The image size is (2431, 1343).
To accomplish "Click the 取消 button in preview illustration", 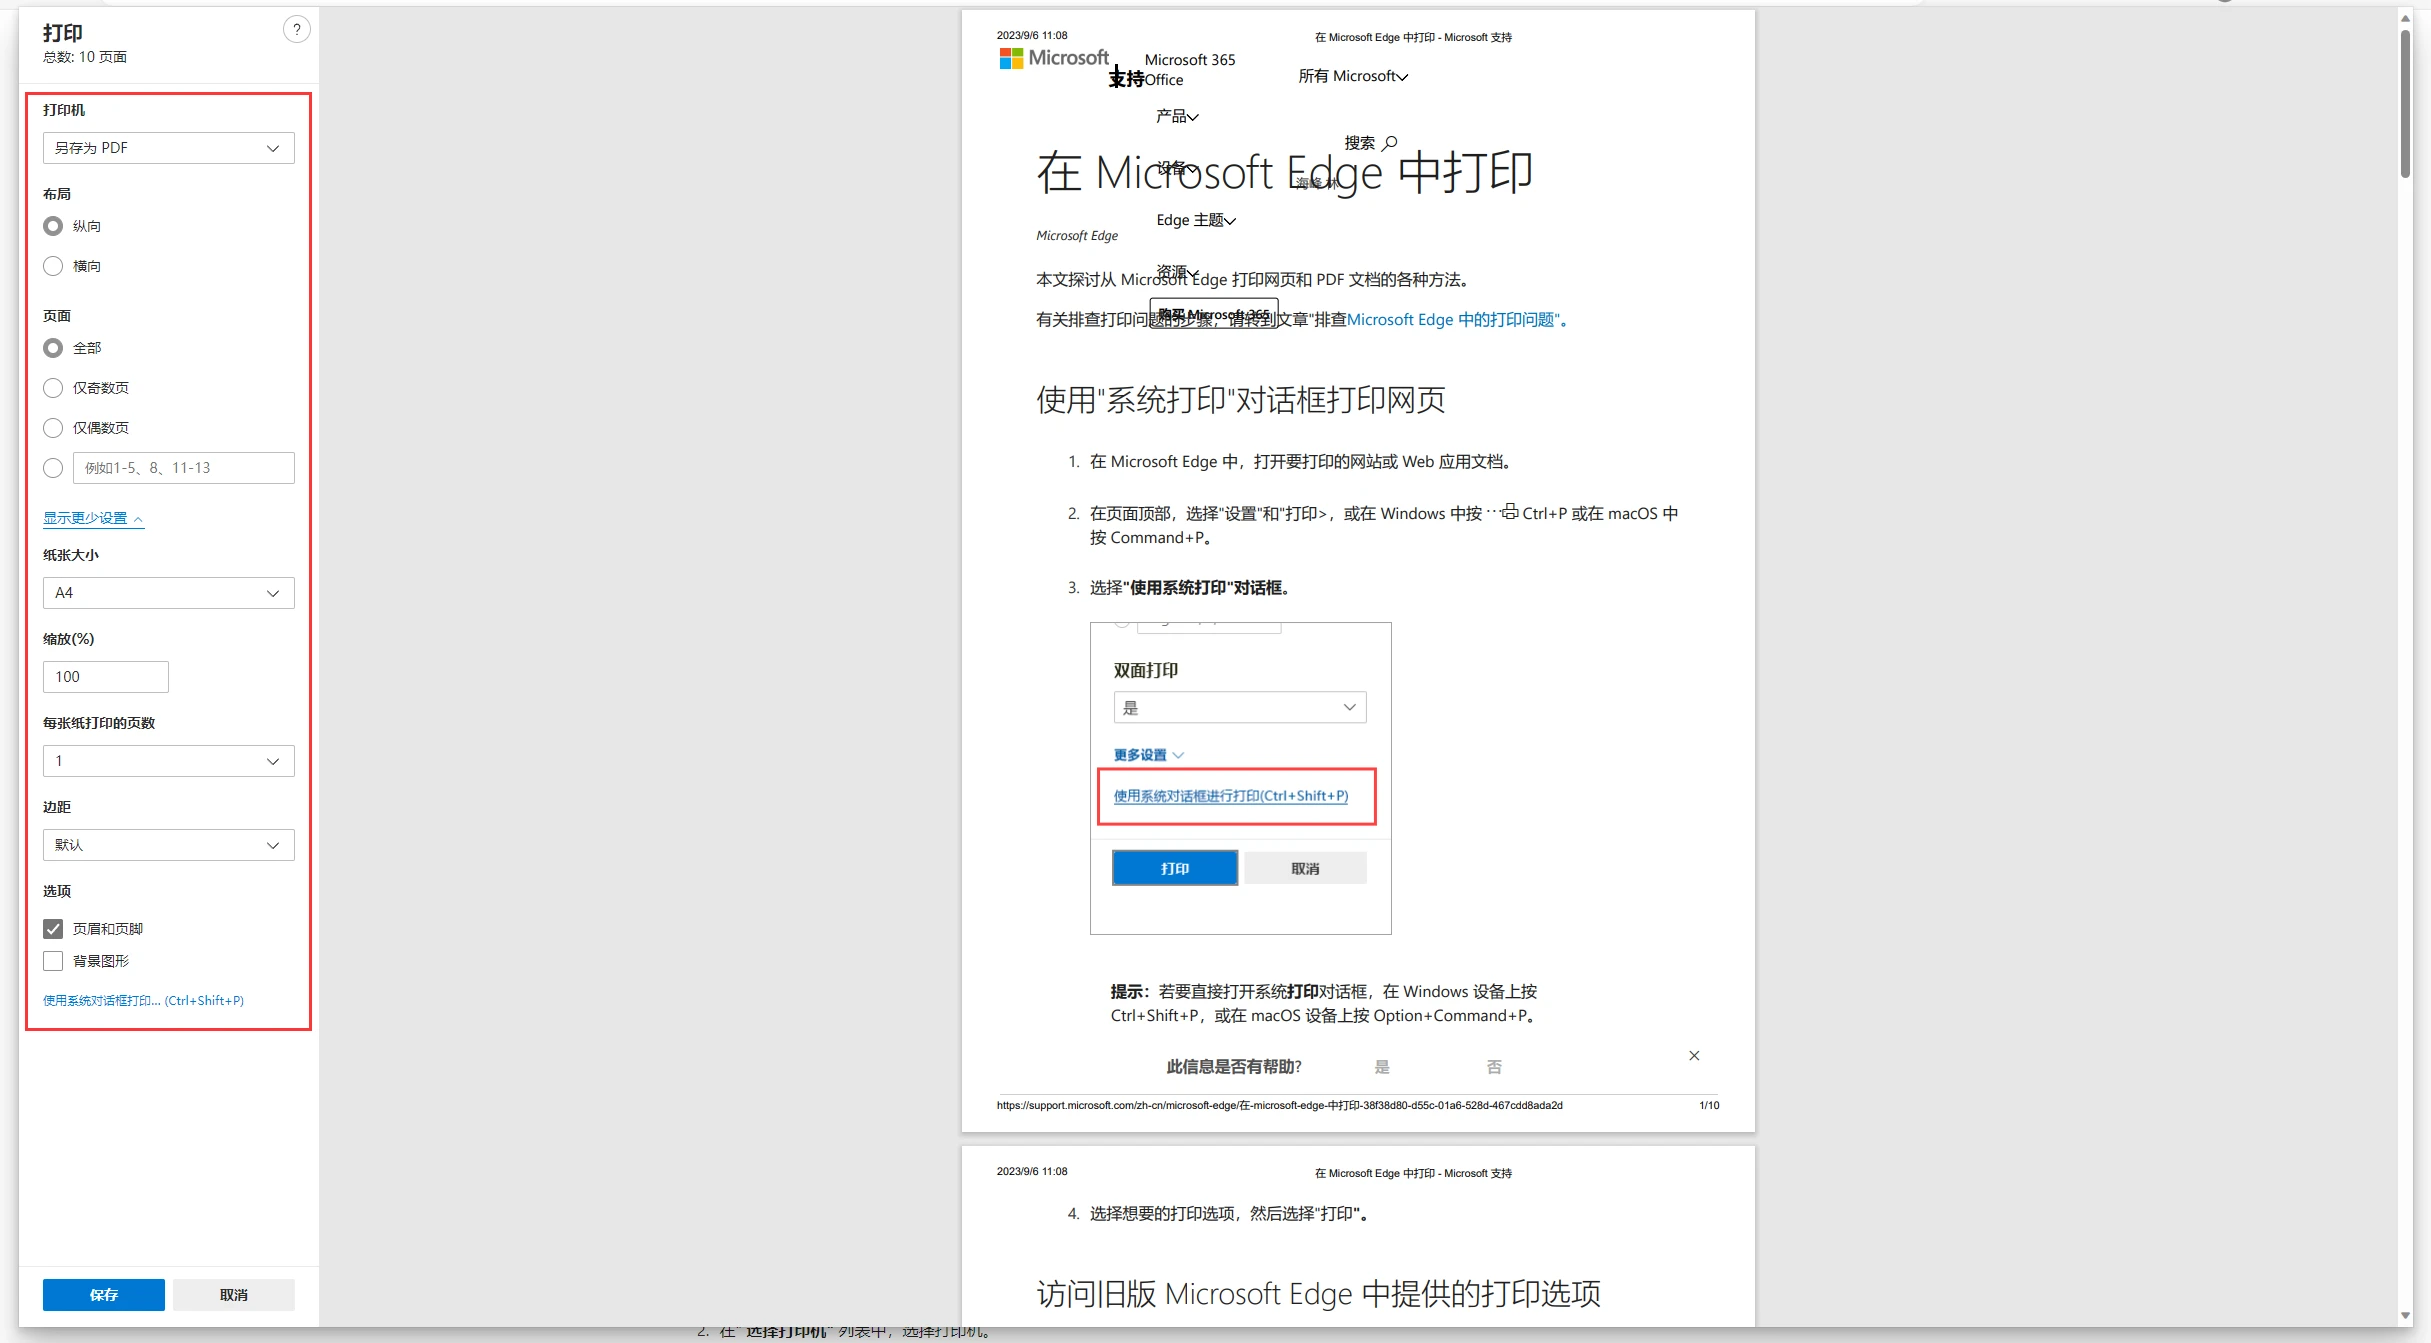I will (x=1305, y=868).
